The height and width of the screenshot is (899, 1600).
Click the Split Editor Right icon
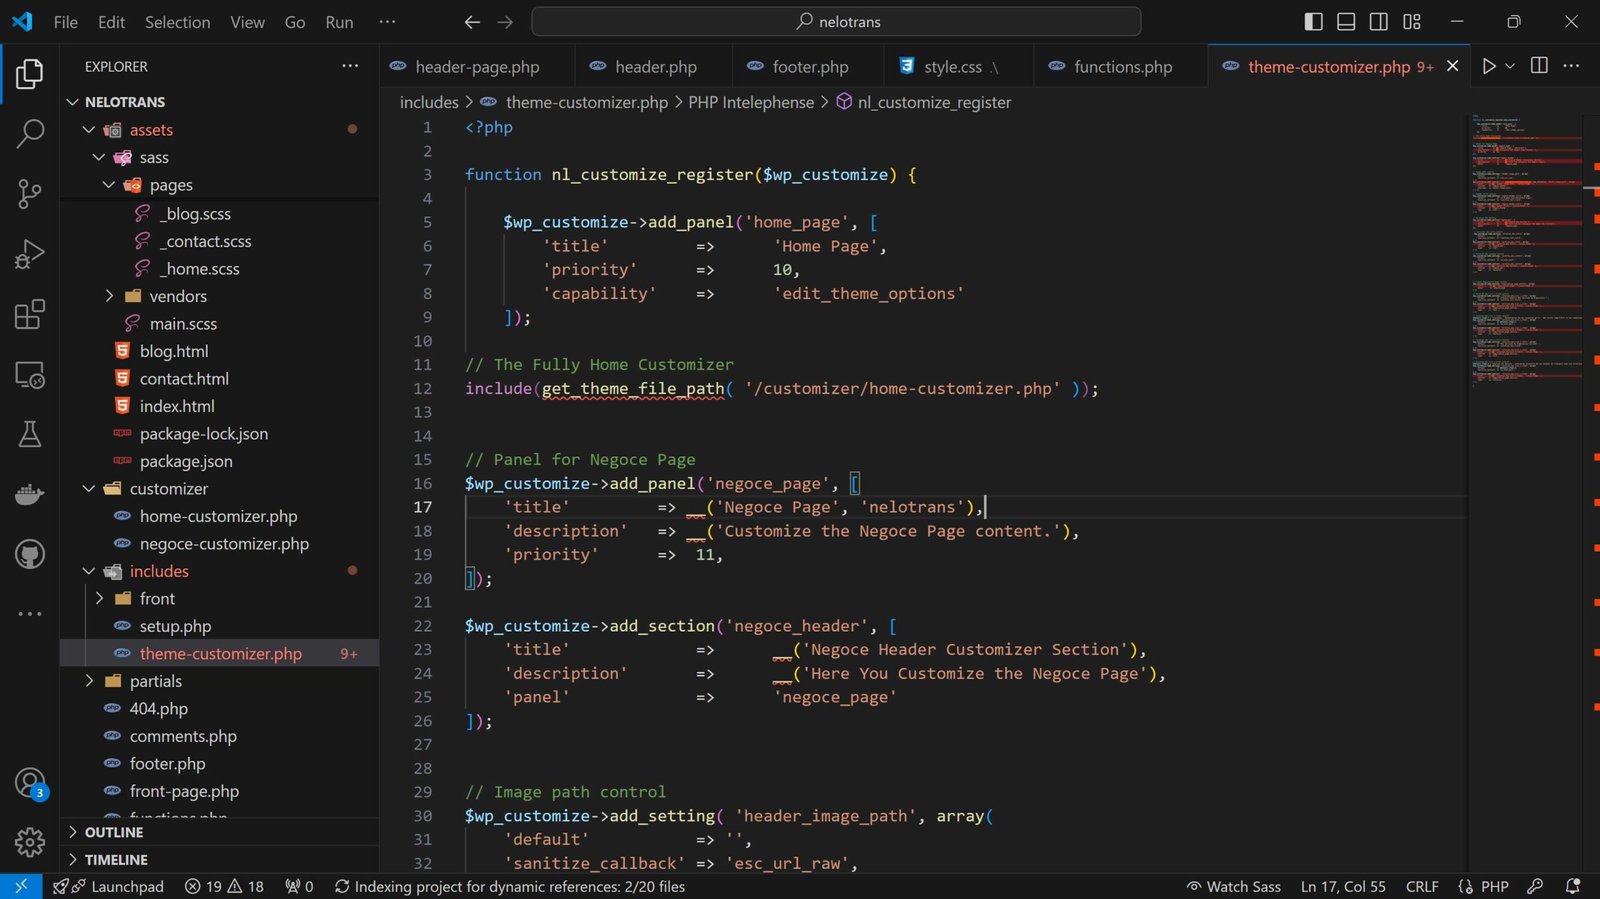1539,66
